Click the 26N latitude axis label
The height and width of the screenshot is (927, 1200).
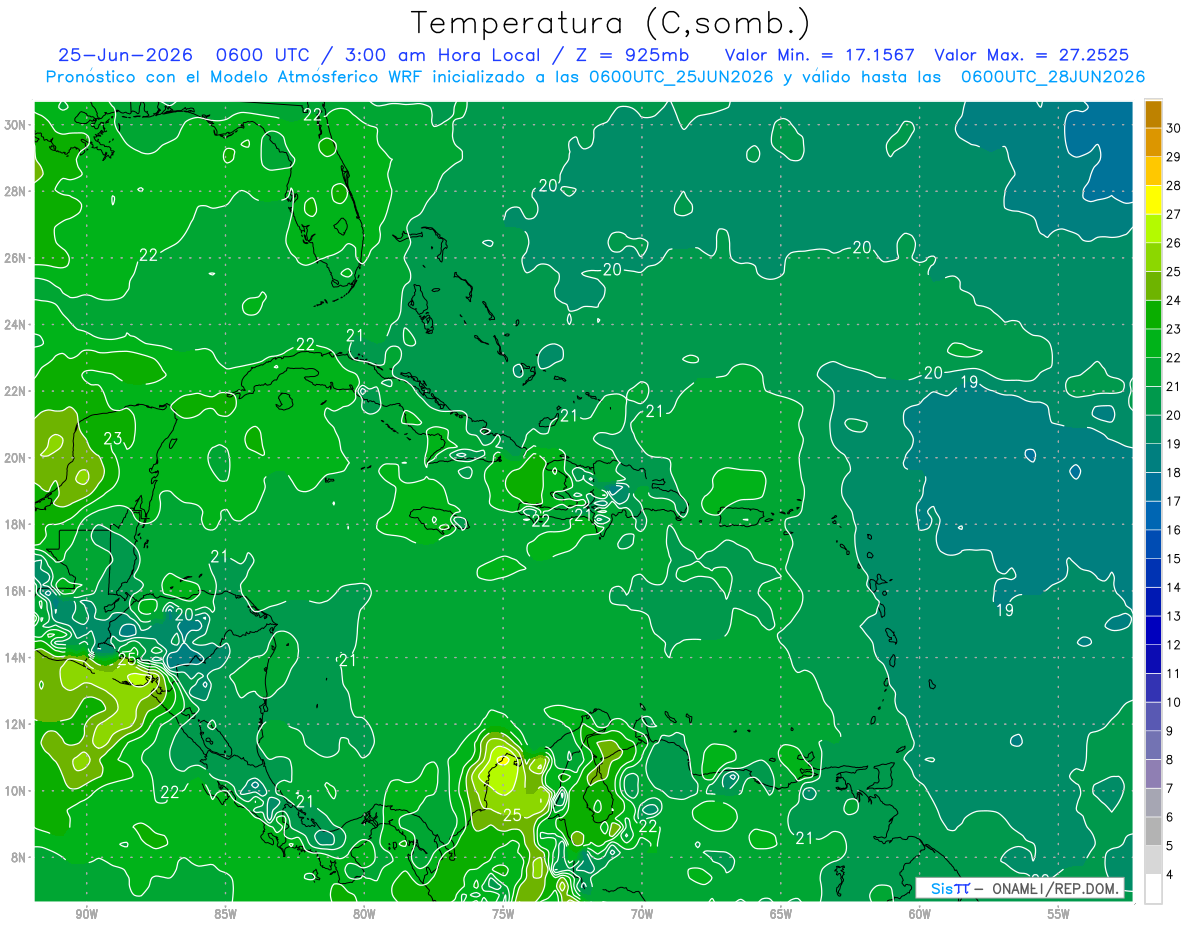click(x=16, y=258)
